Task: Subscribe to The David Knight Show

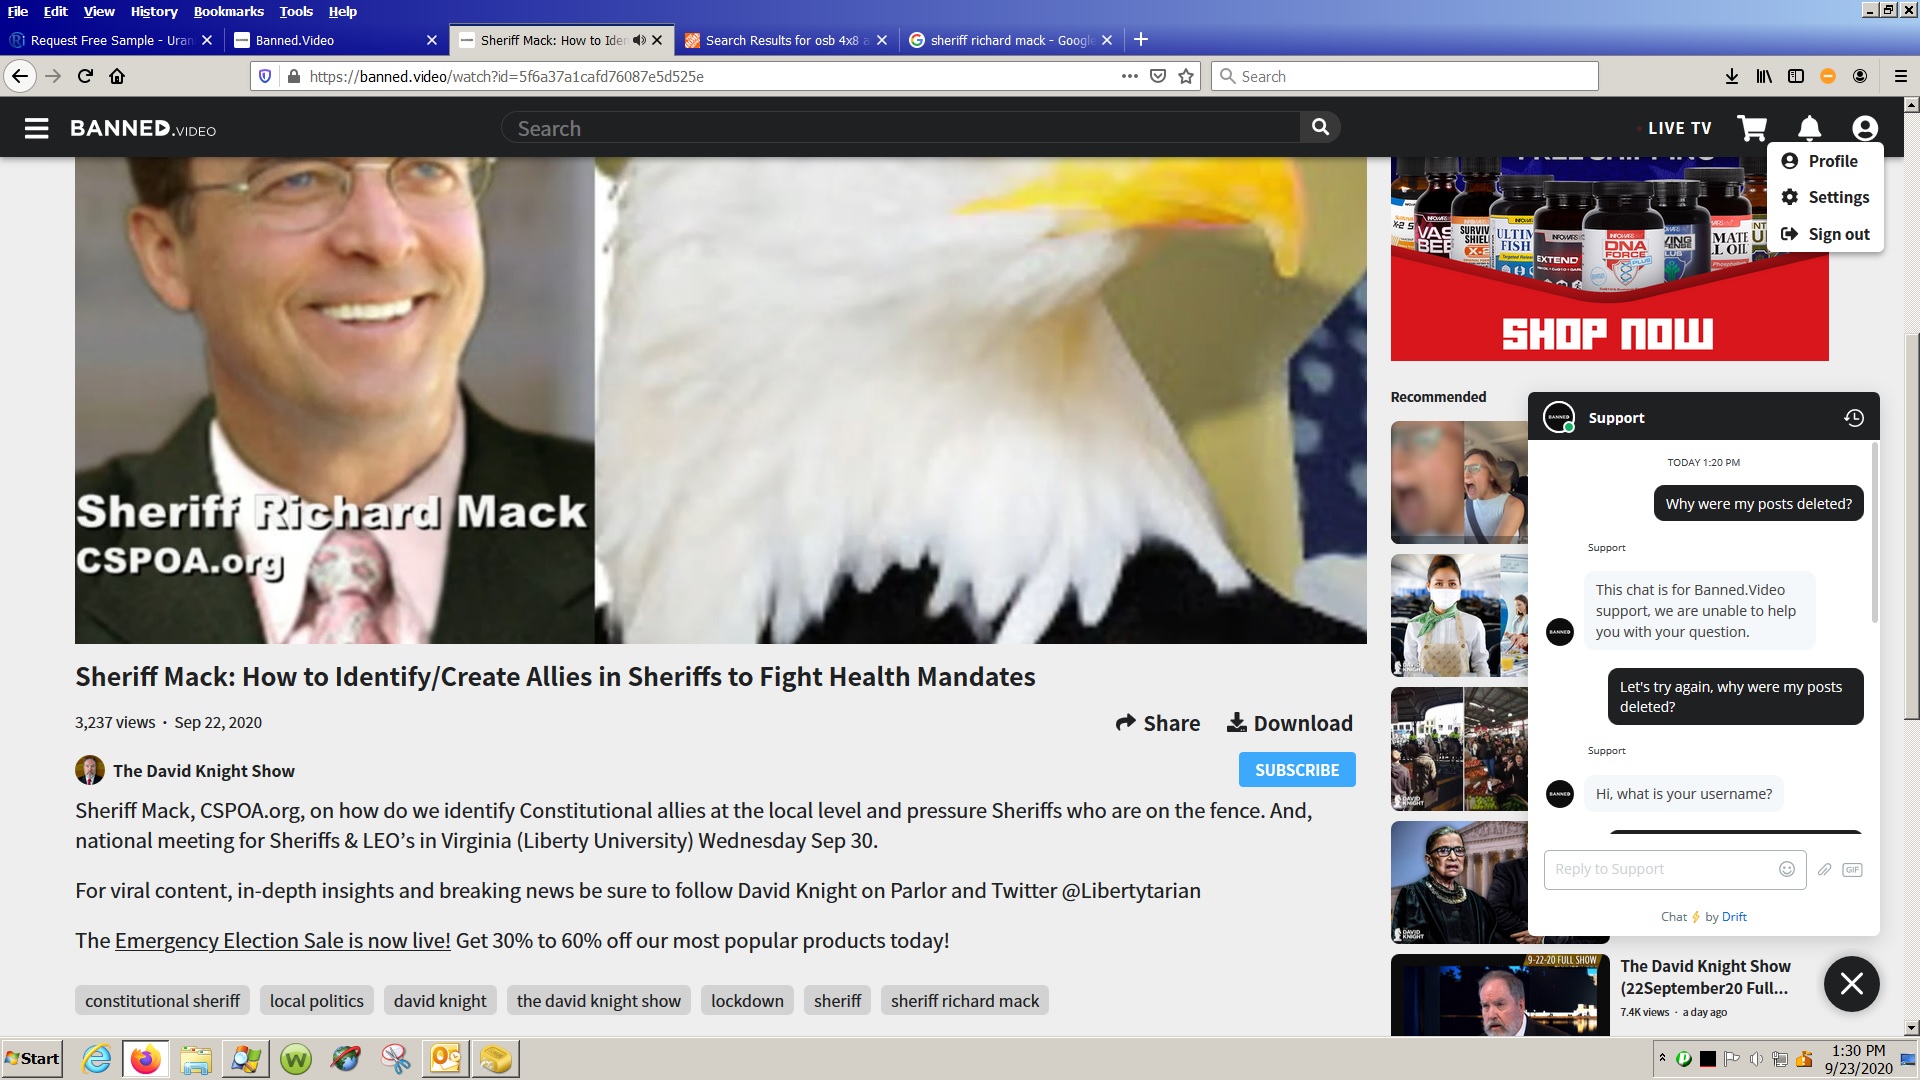Action: click(x=1297, y=770)
